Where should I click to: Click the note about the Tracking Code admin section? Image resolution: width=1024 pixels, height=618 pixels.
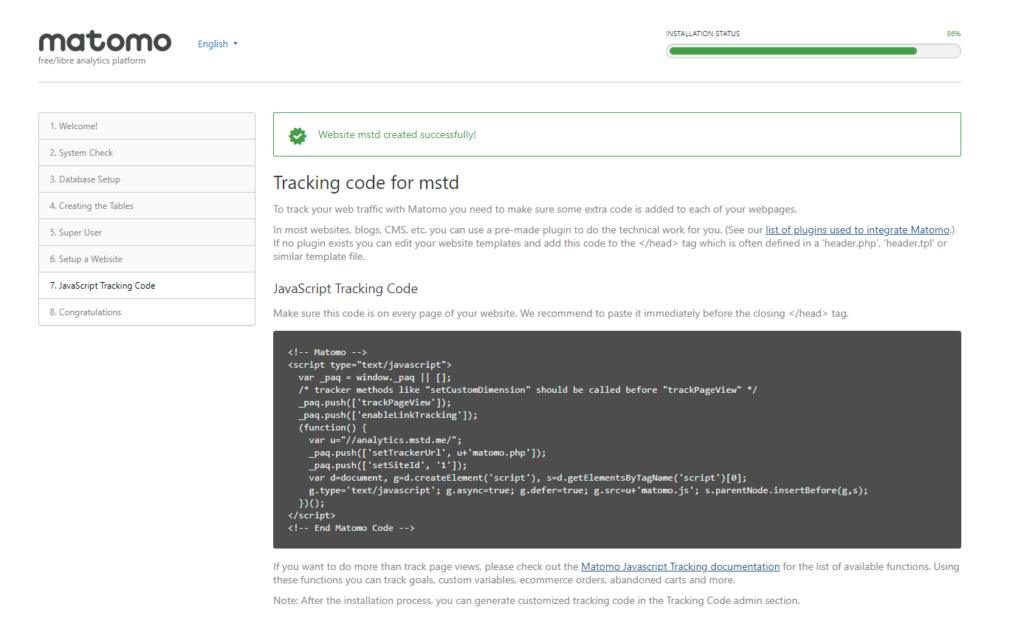[x=536, y=600]
